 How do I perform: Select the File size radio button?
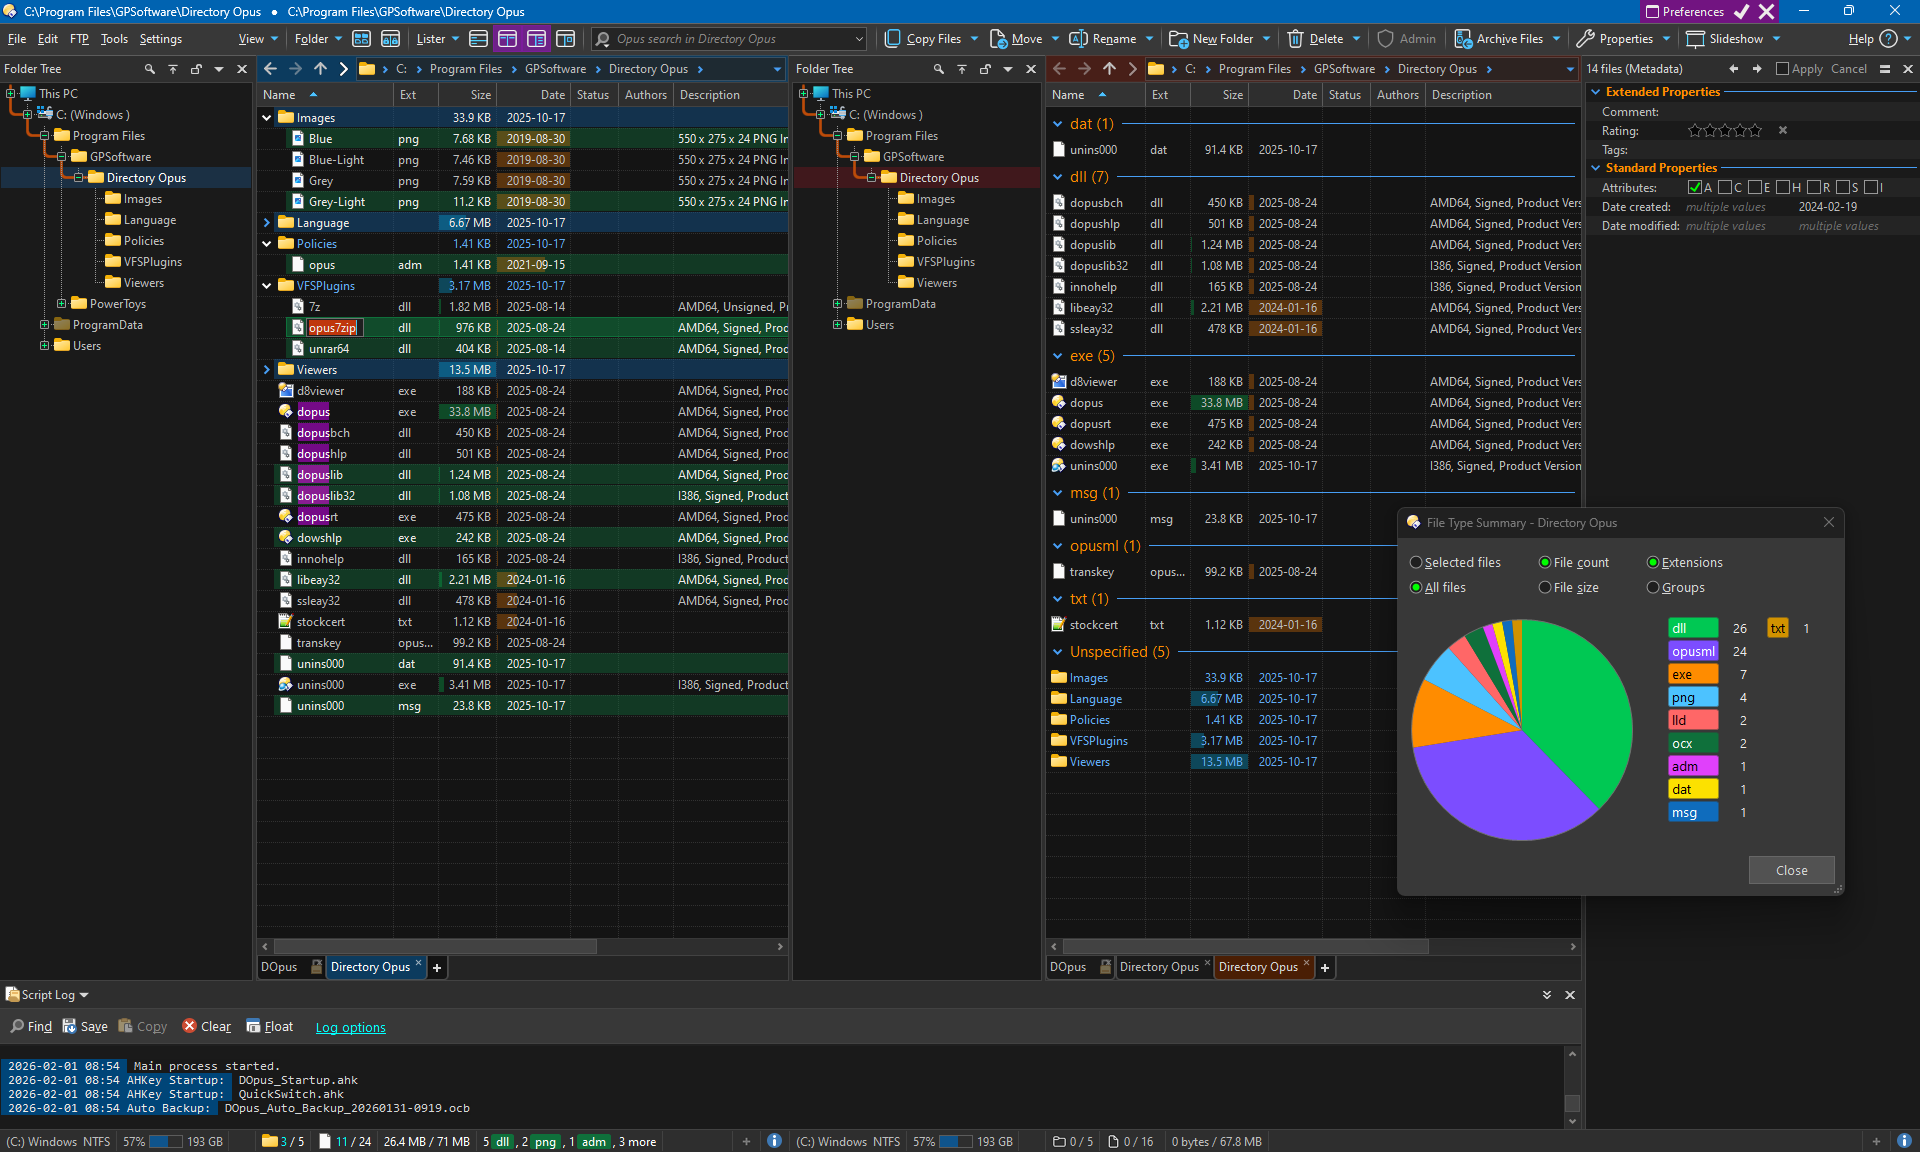coord(1545,588)
